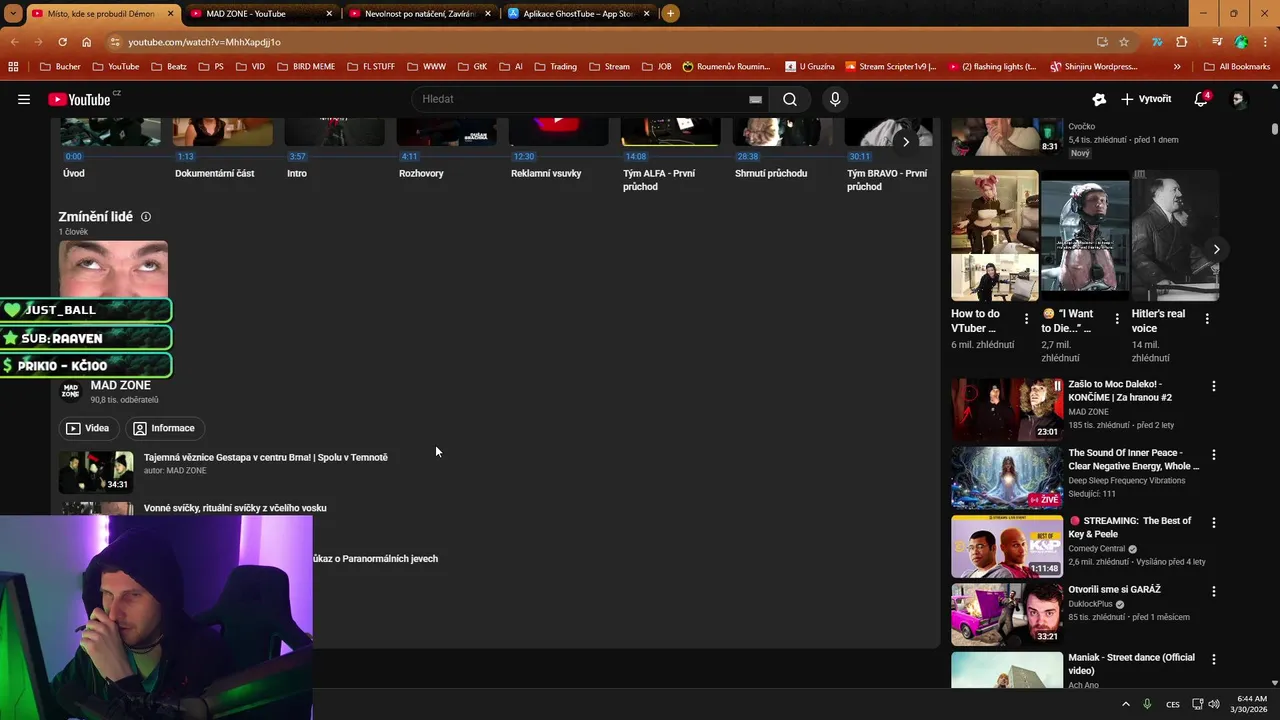Screen dimensions: 1280x720
Task: Open info icon next to Zmínění lidé
Action: 146,217
